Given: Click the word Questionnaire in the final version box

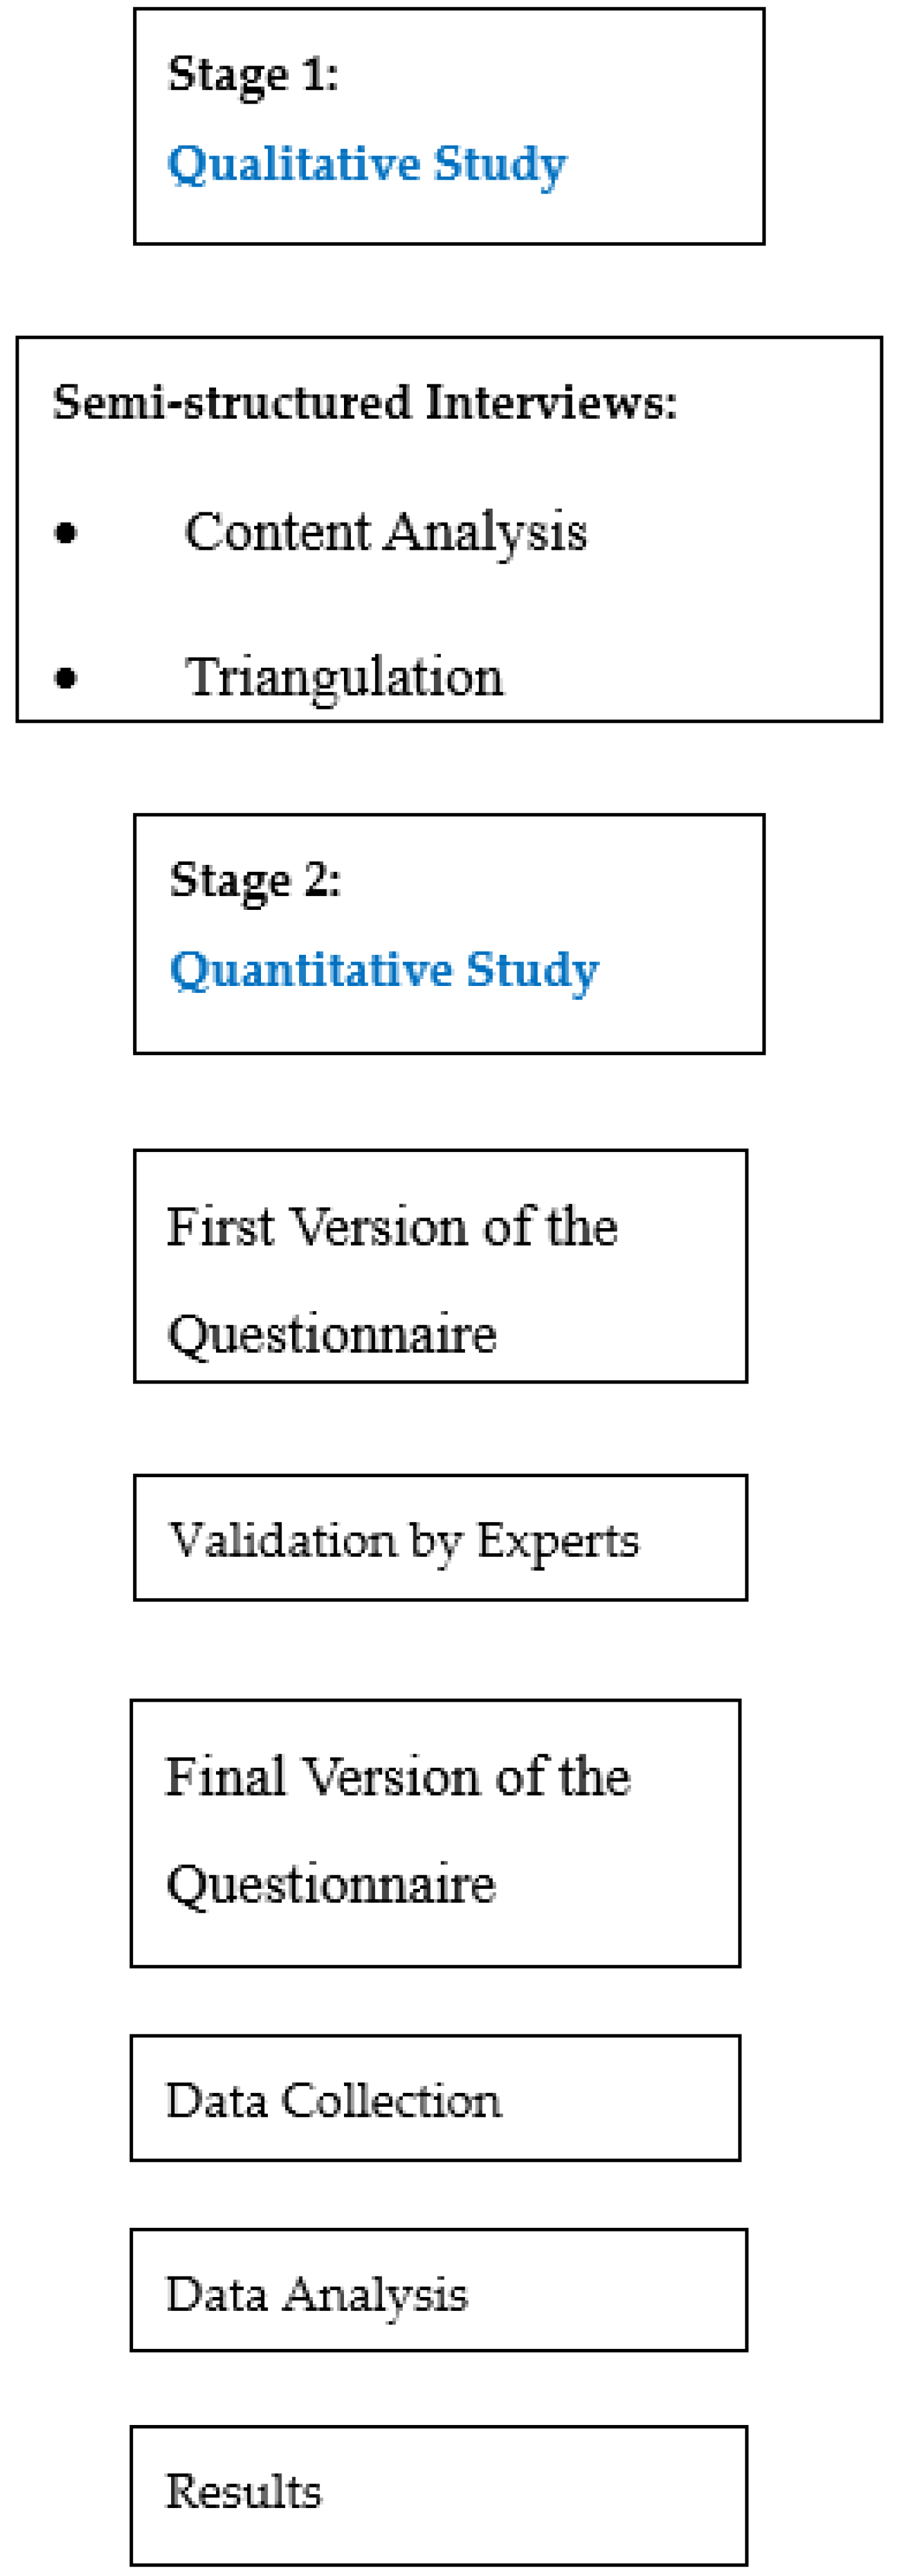Looking at the screenshot, I should (x=331, y=1885).
